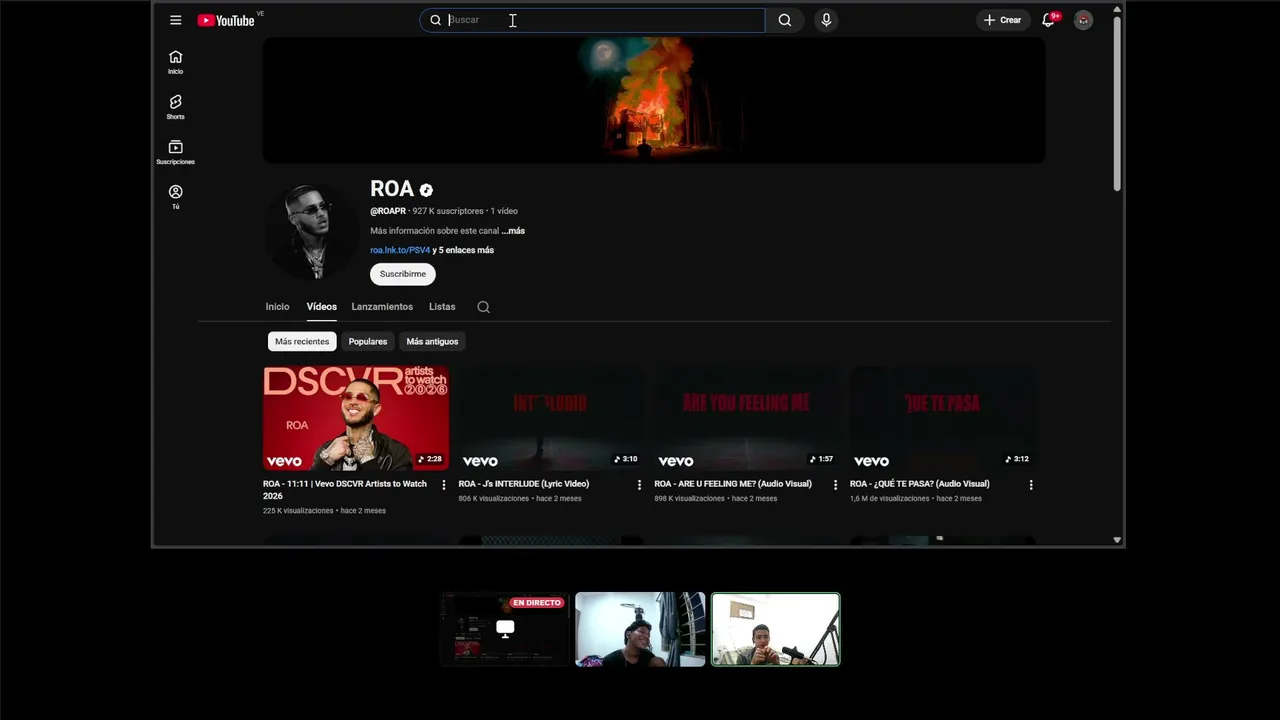Open options for the DSCVR video
The height and width of the screenshot is (720, 1280).
(x=444, y=485)
